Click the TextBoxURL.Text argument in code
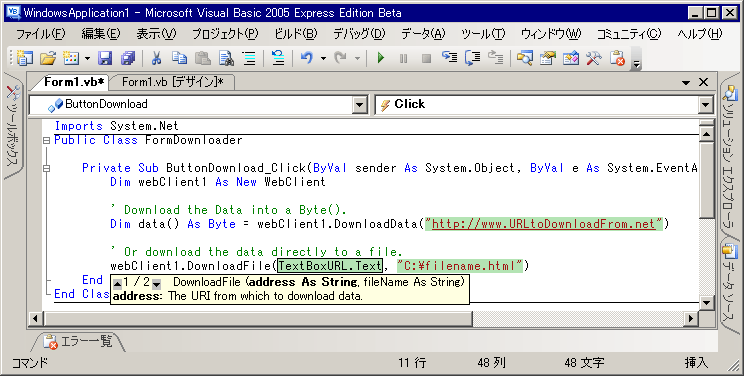 pos(330,265)
